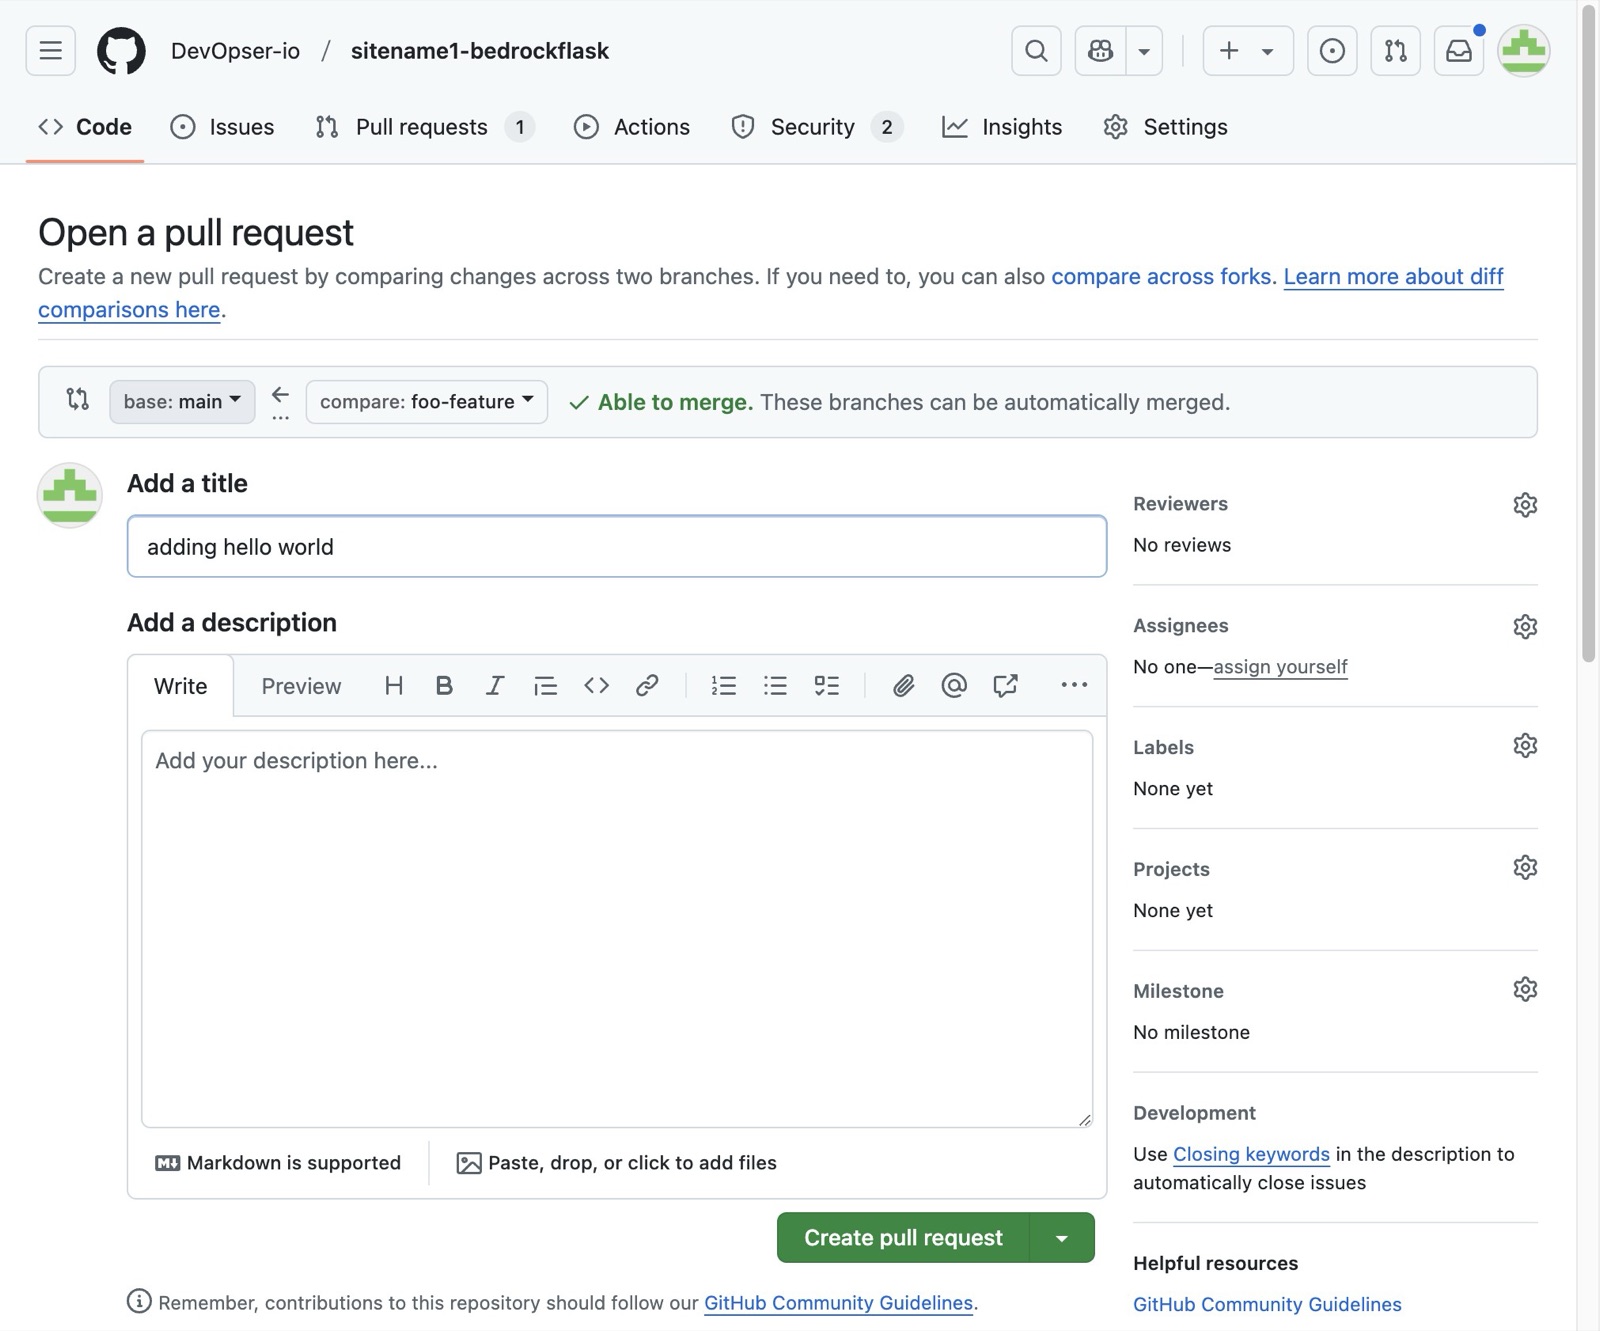Open the Insights tab
1600x1331 pixels.
click(1002, 127)
